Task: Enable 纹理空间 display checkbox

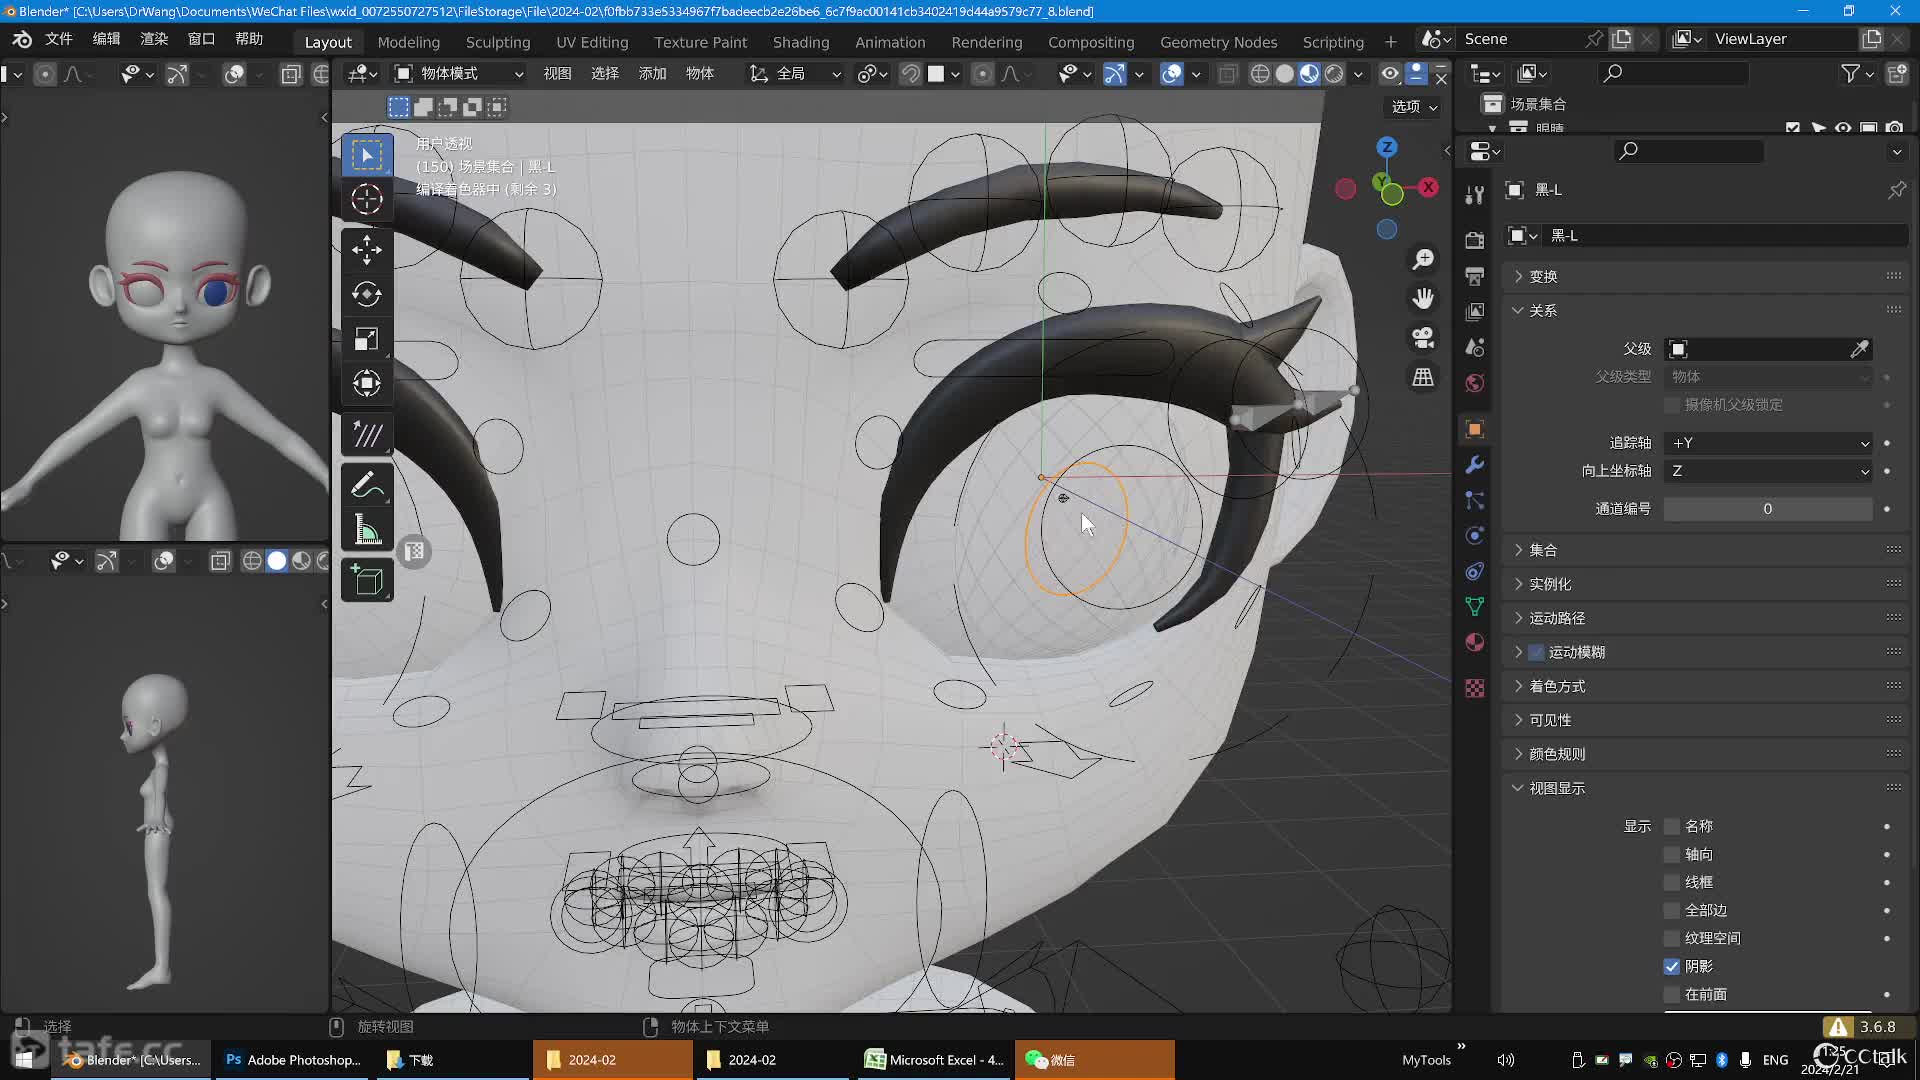Action: coord(1672,938)
